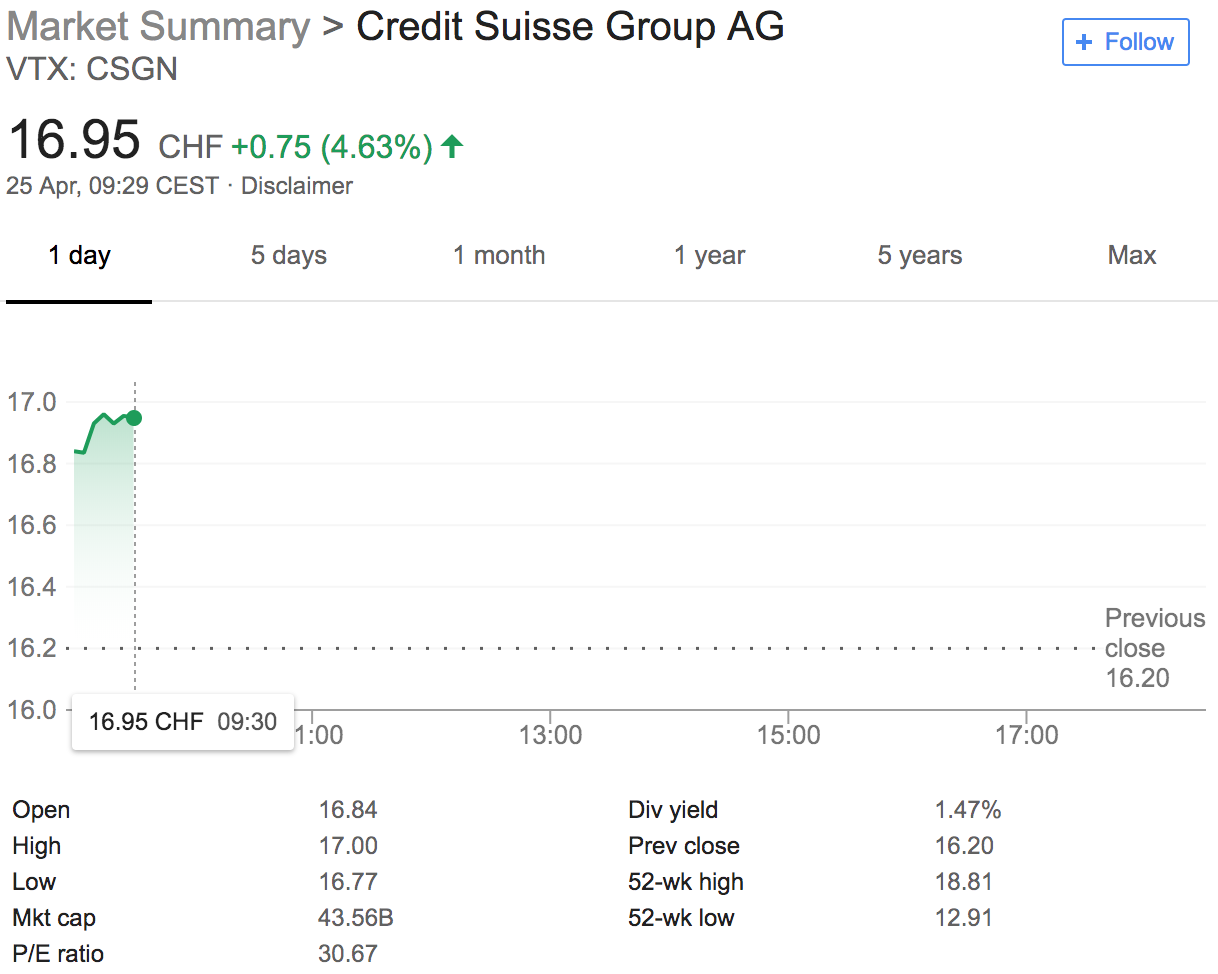Image resolution: width=1218 pixels, height=974 pixels.
Task: Select the Max range tab
Action: click(1131, 256)
